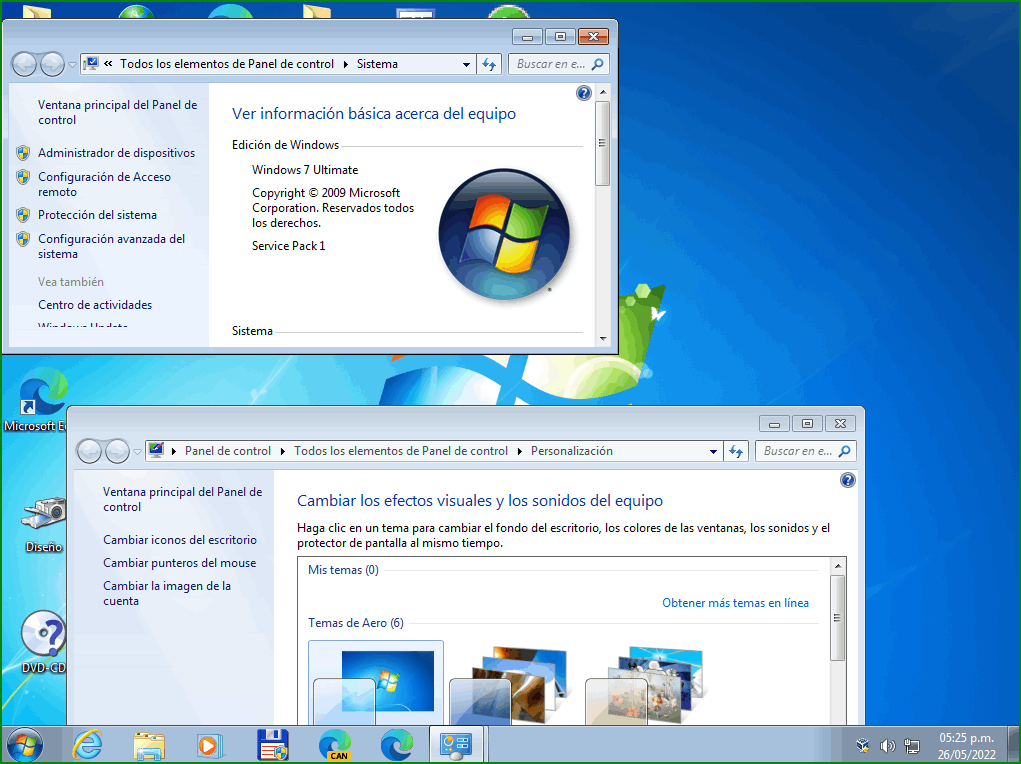Click Protección del sistema link
1021x764 pixels.
coord(97,215)
